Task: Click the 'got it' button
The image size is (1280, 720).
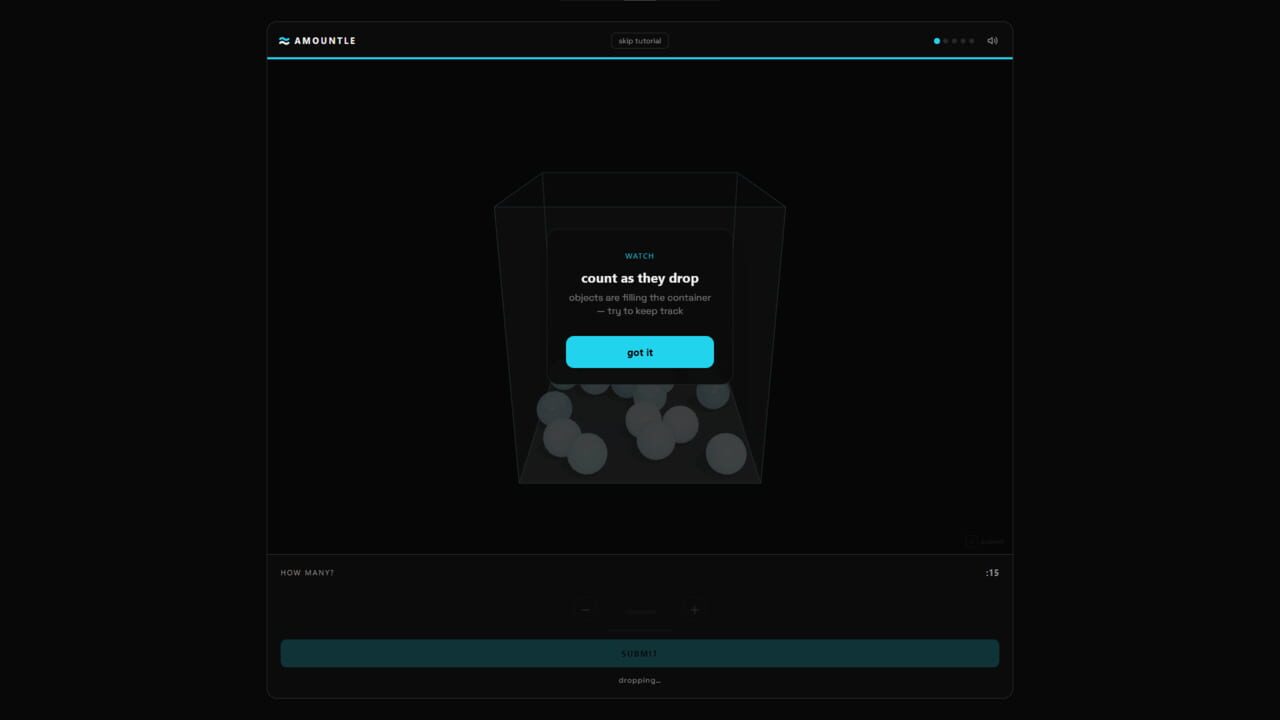Action: pyautogui.click(x=640, y=352)
